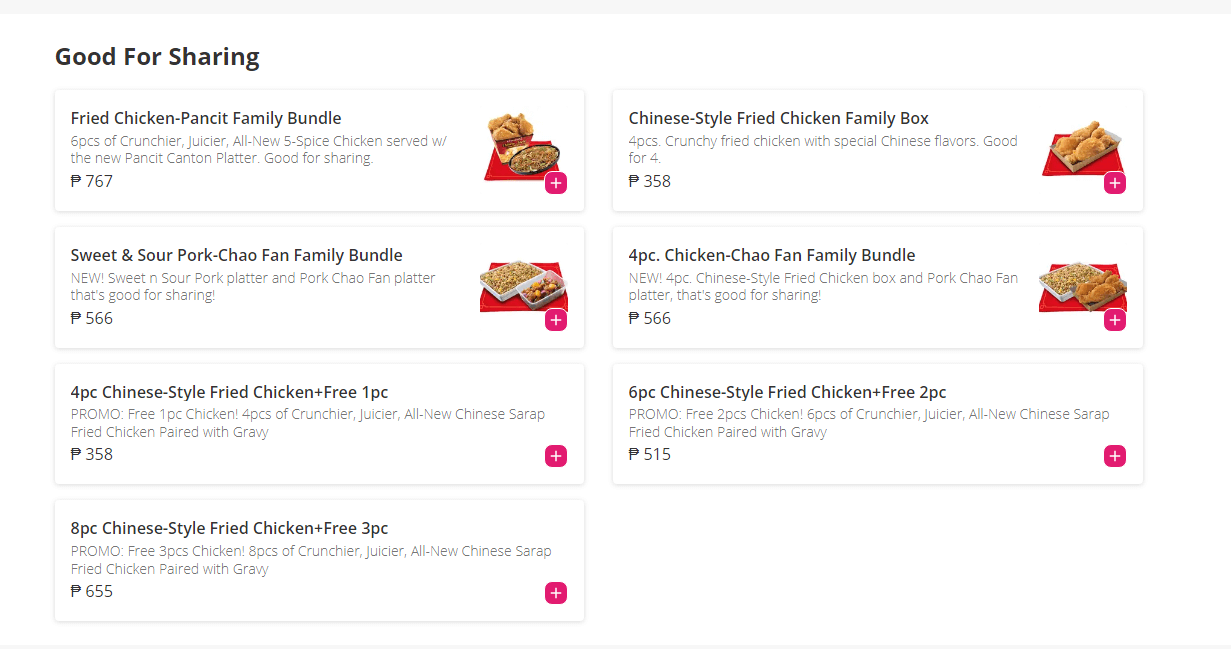Add Chinese-Style Fried Chicken Family Box plus icon
Viewport: 1231px width, 649px height.
pyautogui.click(x=1114, y=183)
